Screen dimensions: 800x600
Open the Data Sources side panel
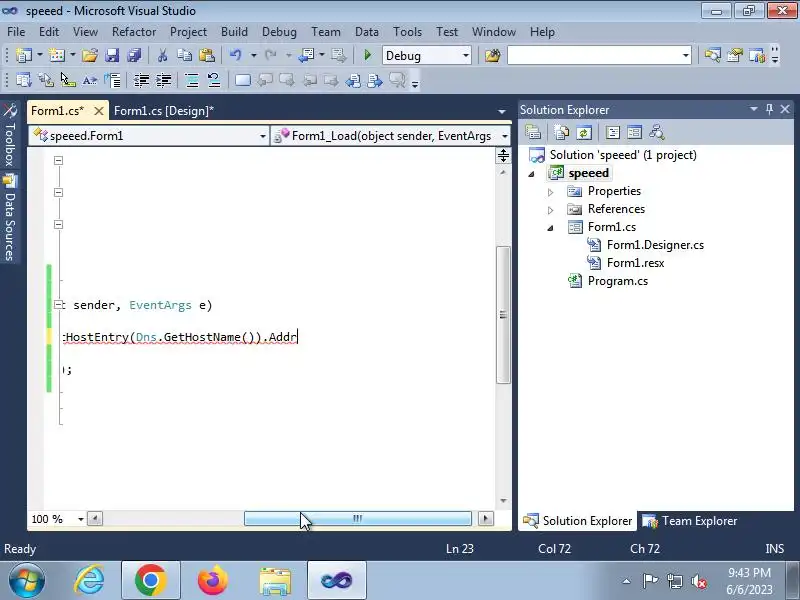(10, 218)
